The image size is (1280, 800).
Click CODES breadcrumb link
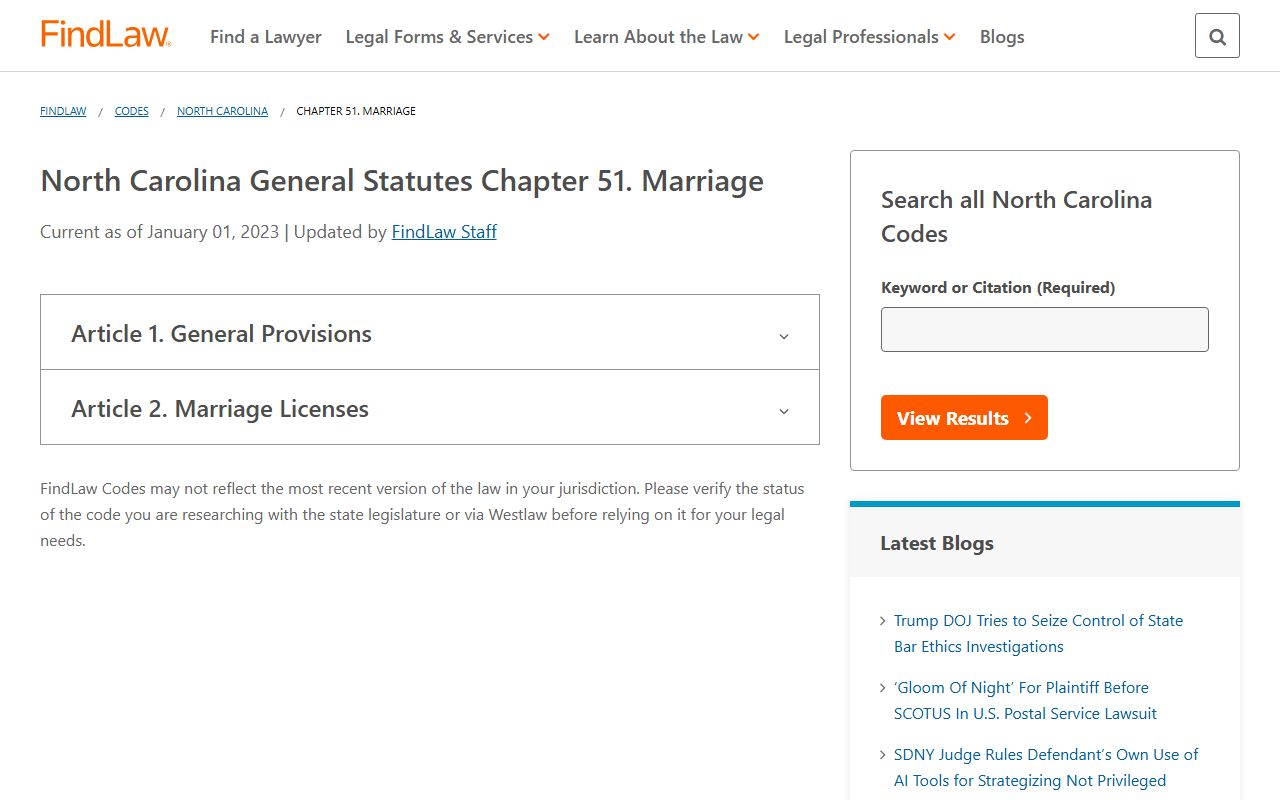[132, 111]
